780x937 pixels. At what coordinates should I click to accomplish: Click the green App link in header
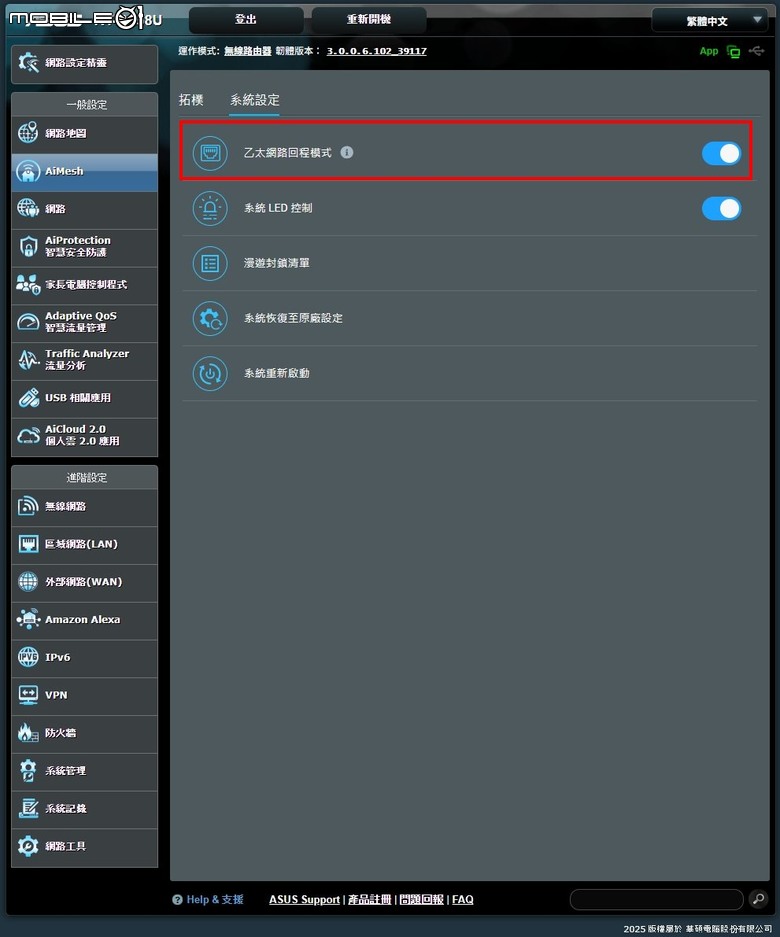709,51
